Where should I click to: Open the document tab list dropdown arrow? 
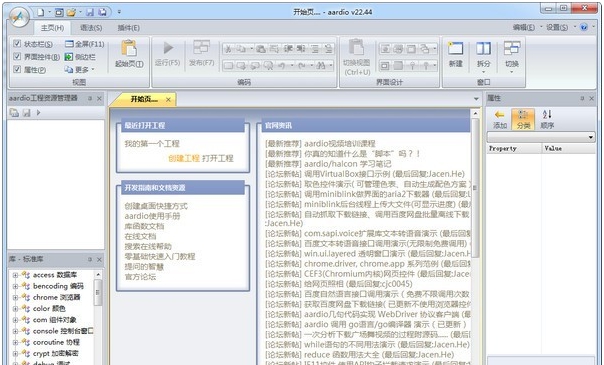[x=476, y=99]
